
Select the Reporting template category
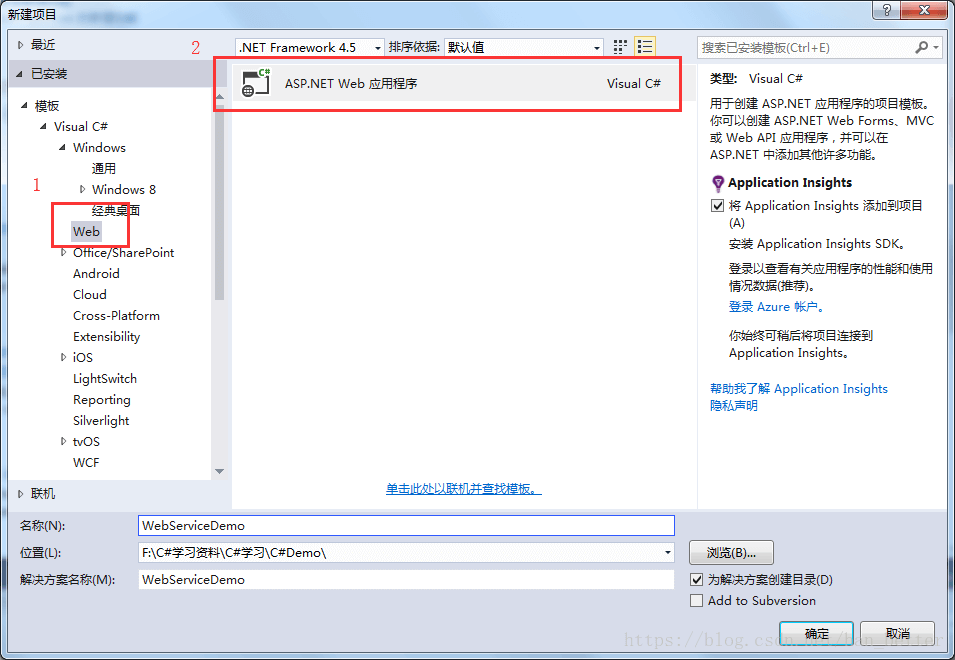point(102,399)
